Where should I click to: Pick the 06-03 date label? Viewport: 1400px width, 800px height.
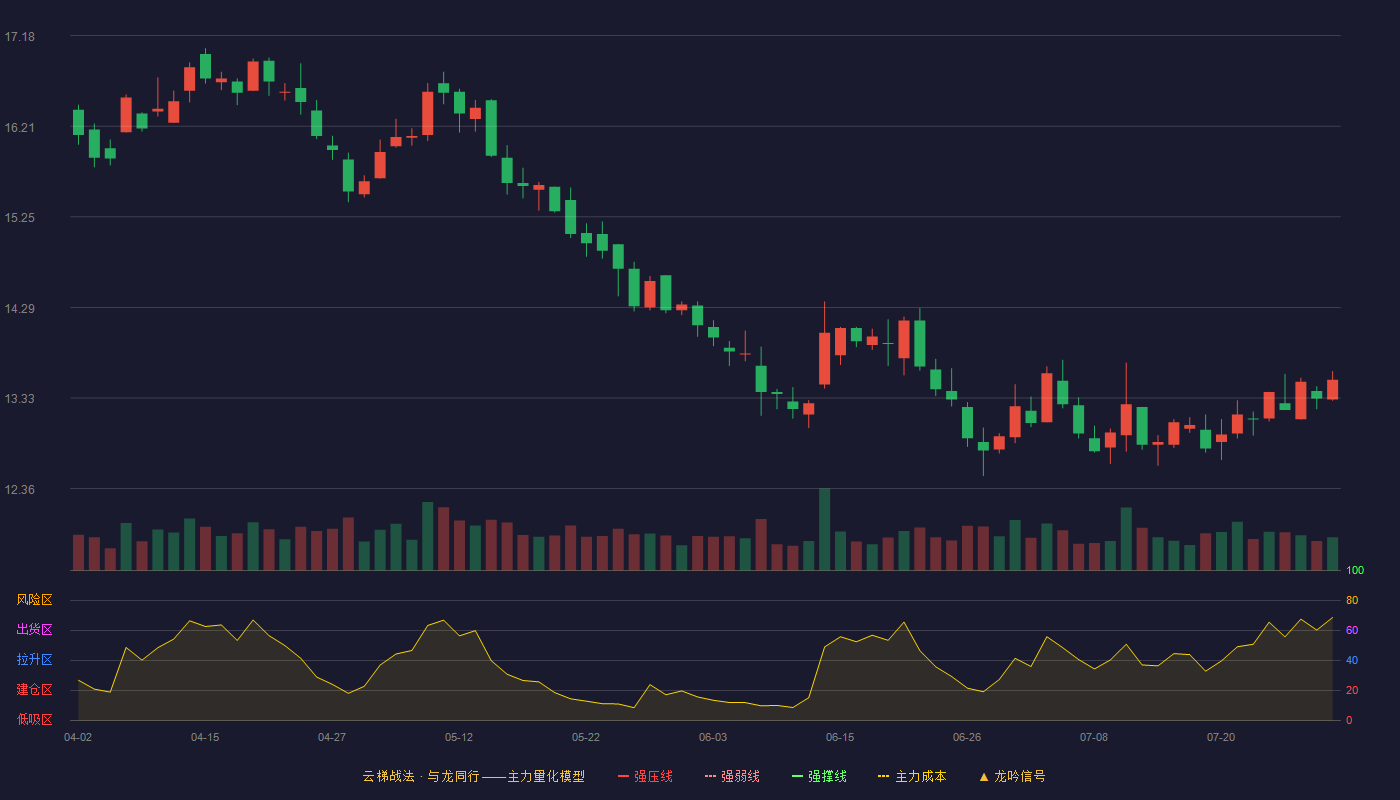(x=713, y=737)
